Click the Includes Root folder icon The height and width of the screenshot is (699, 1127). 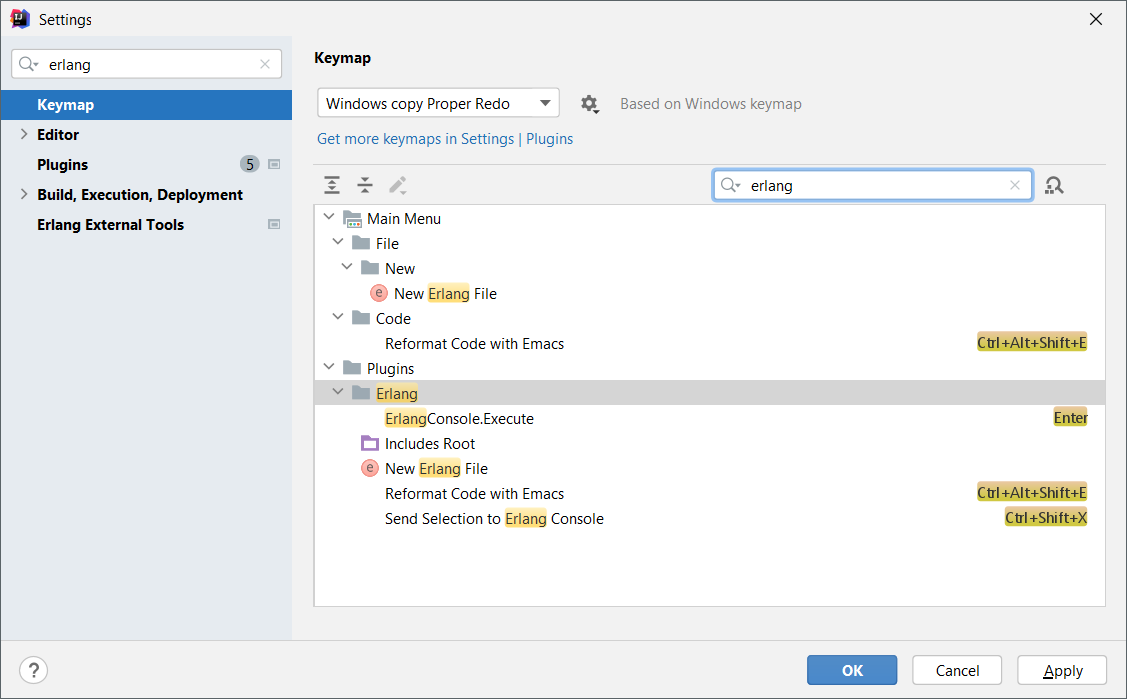369,443
